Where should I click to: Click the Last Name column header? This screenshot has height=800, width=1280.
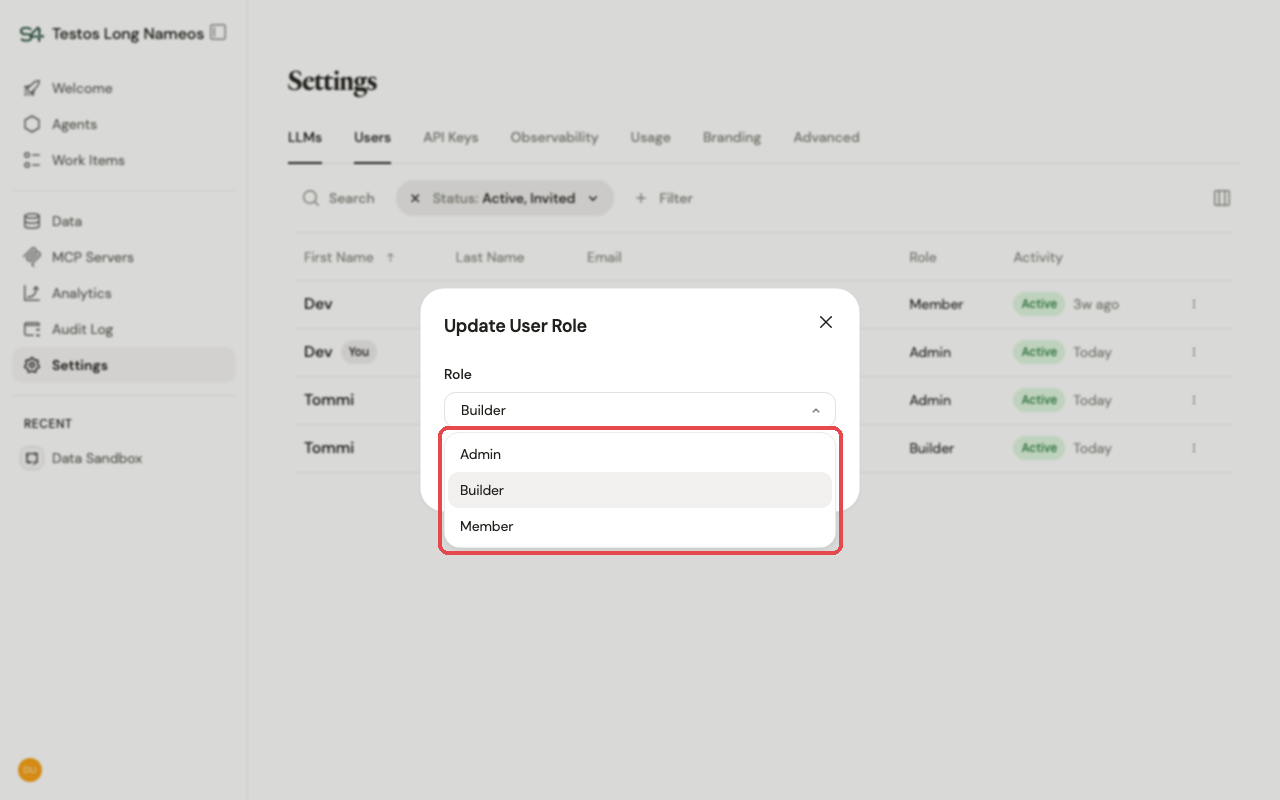(490, 257)
